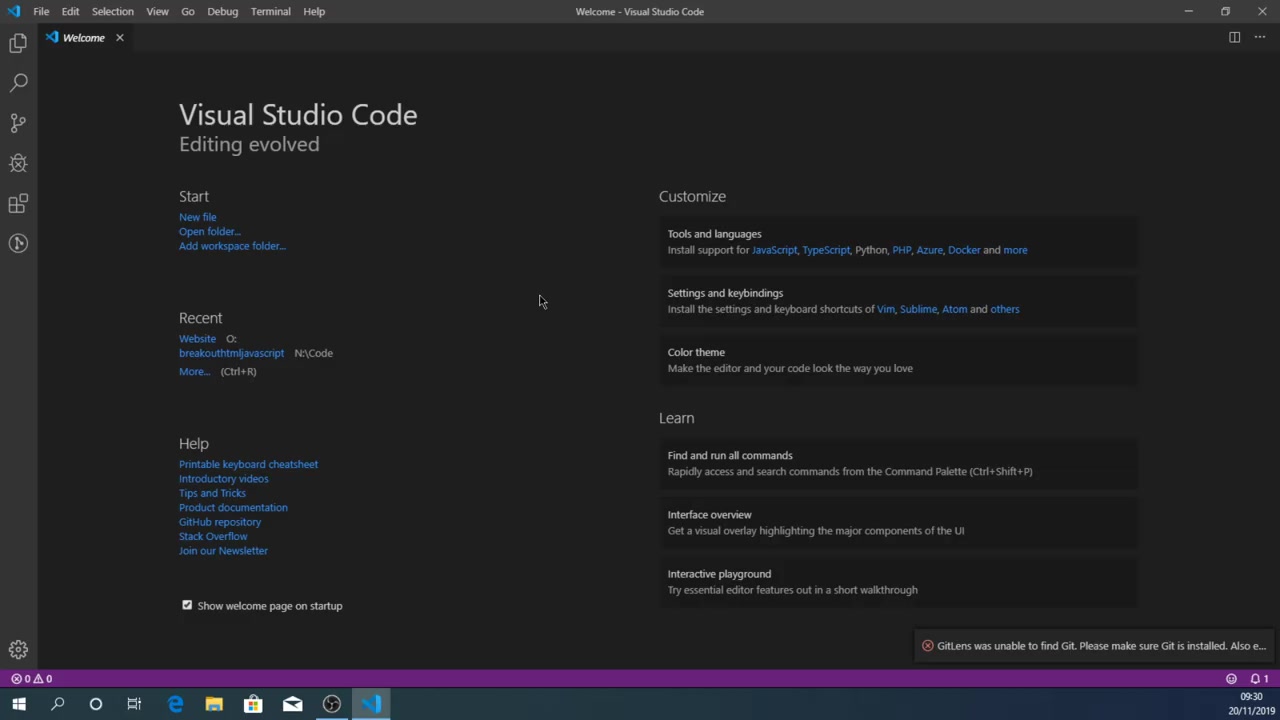The height and width of the screenshot is (720, 1280).
Task: Click the New file link
Action: (x=197, y=217)
